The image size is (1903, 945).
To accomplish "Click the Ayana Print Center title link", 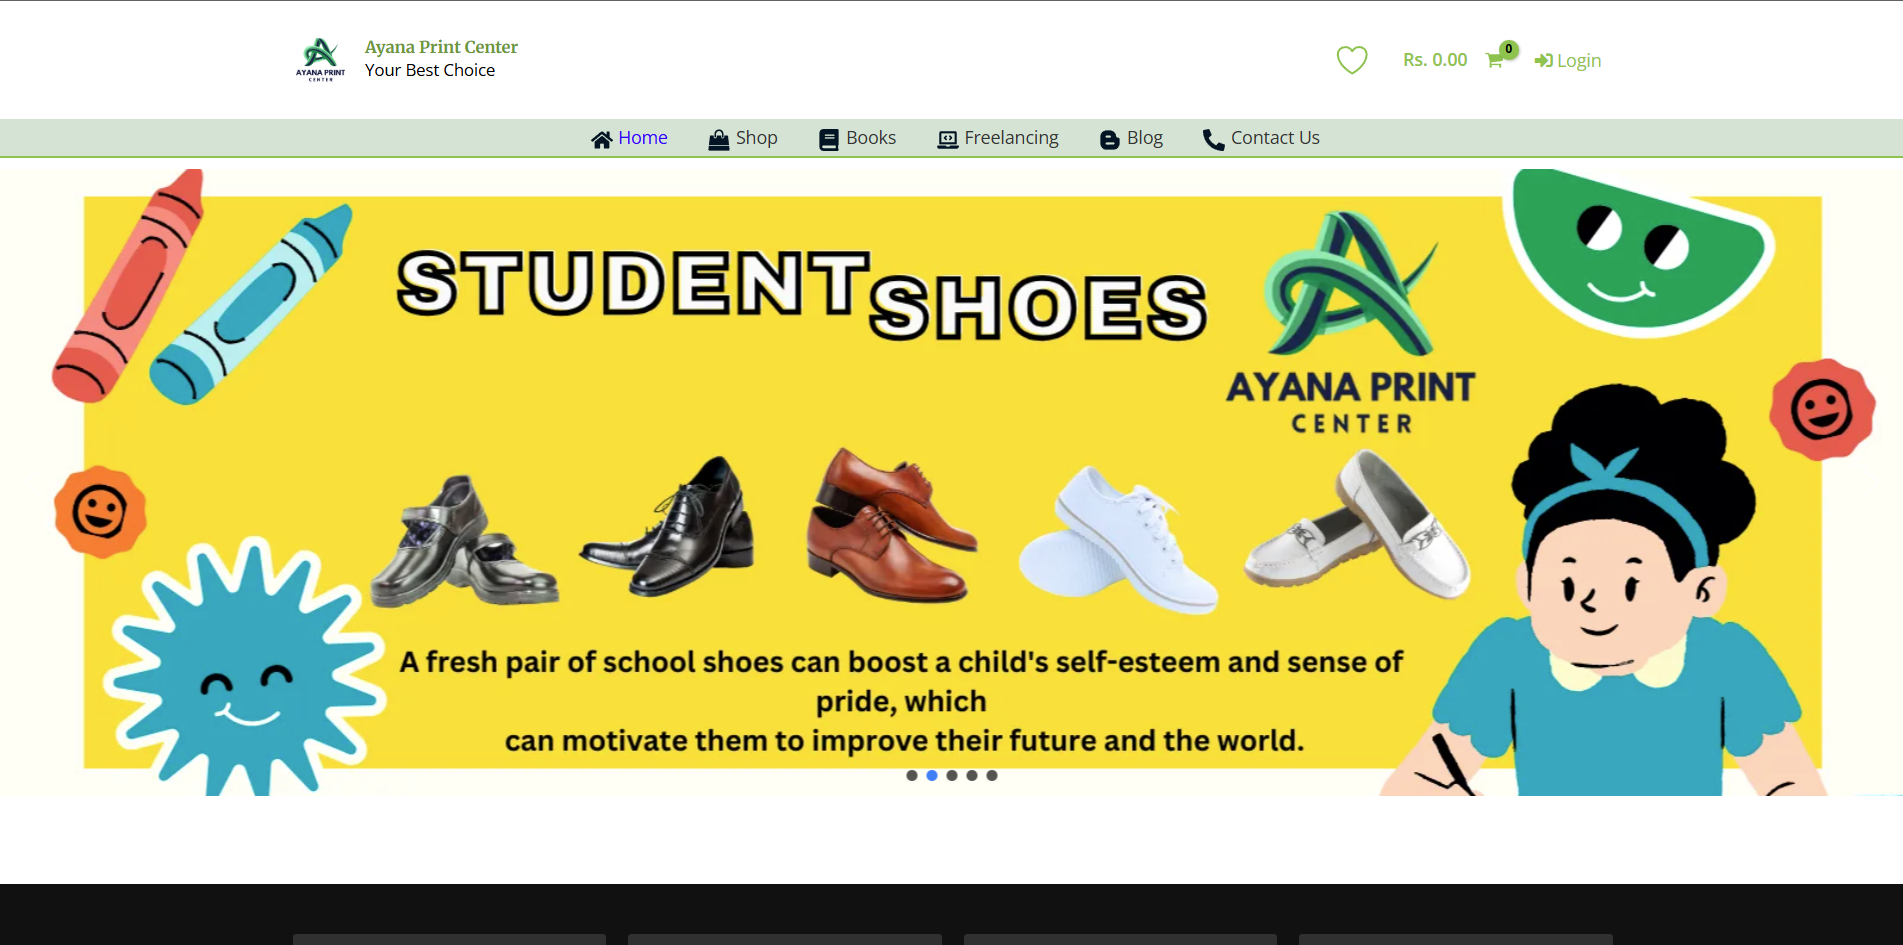I will (x=441, y=47).
